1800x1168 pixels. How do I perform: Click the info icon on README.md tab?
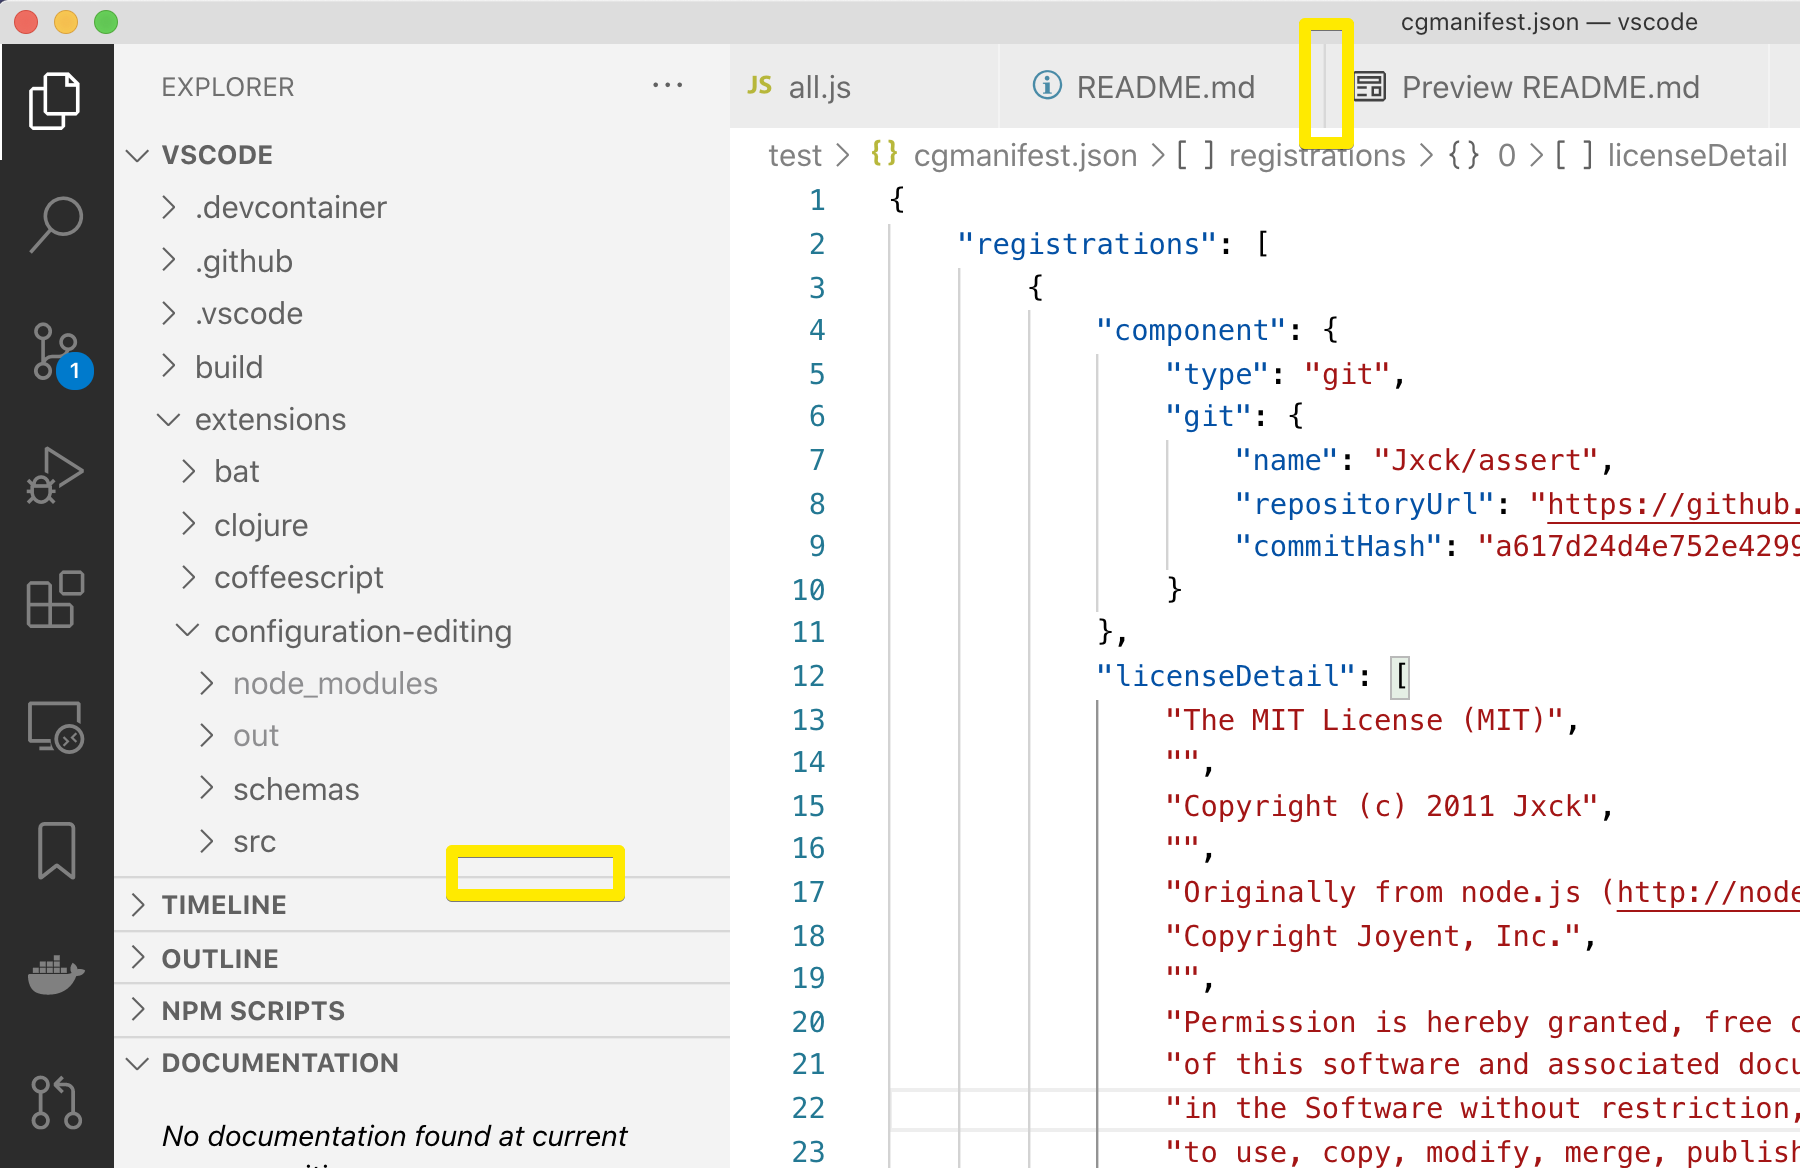(x=1046, y=86)
